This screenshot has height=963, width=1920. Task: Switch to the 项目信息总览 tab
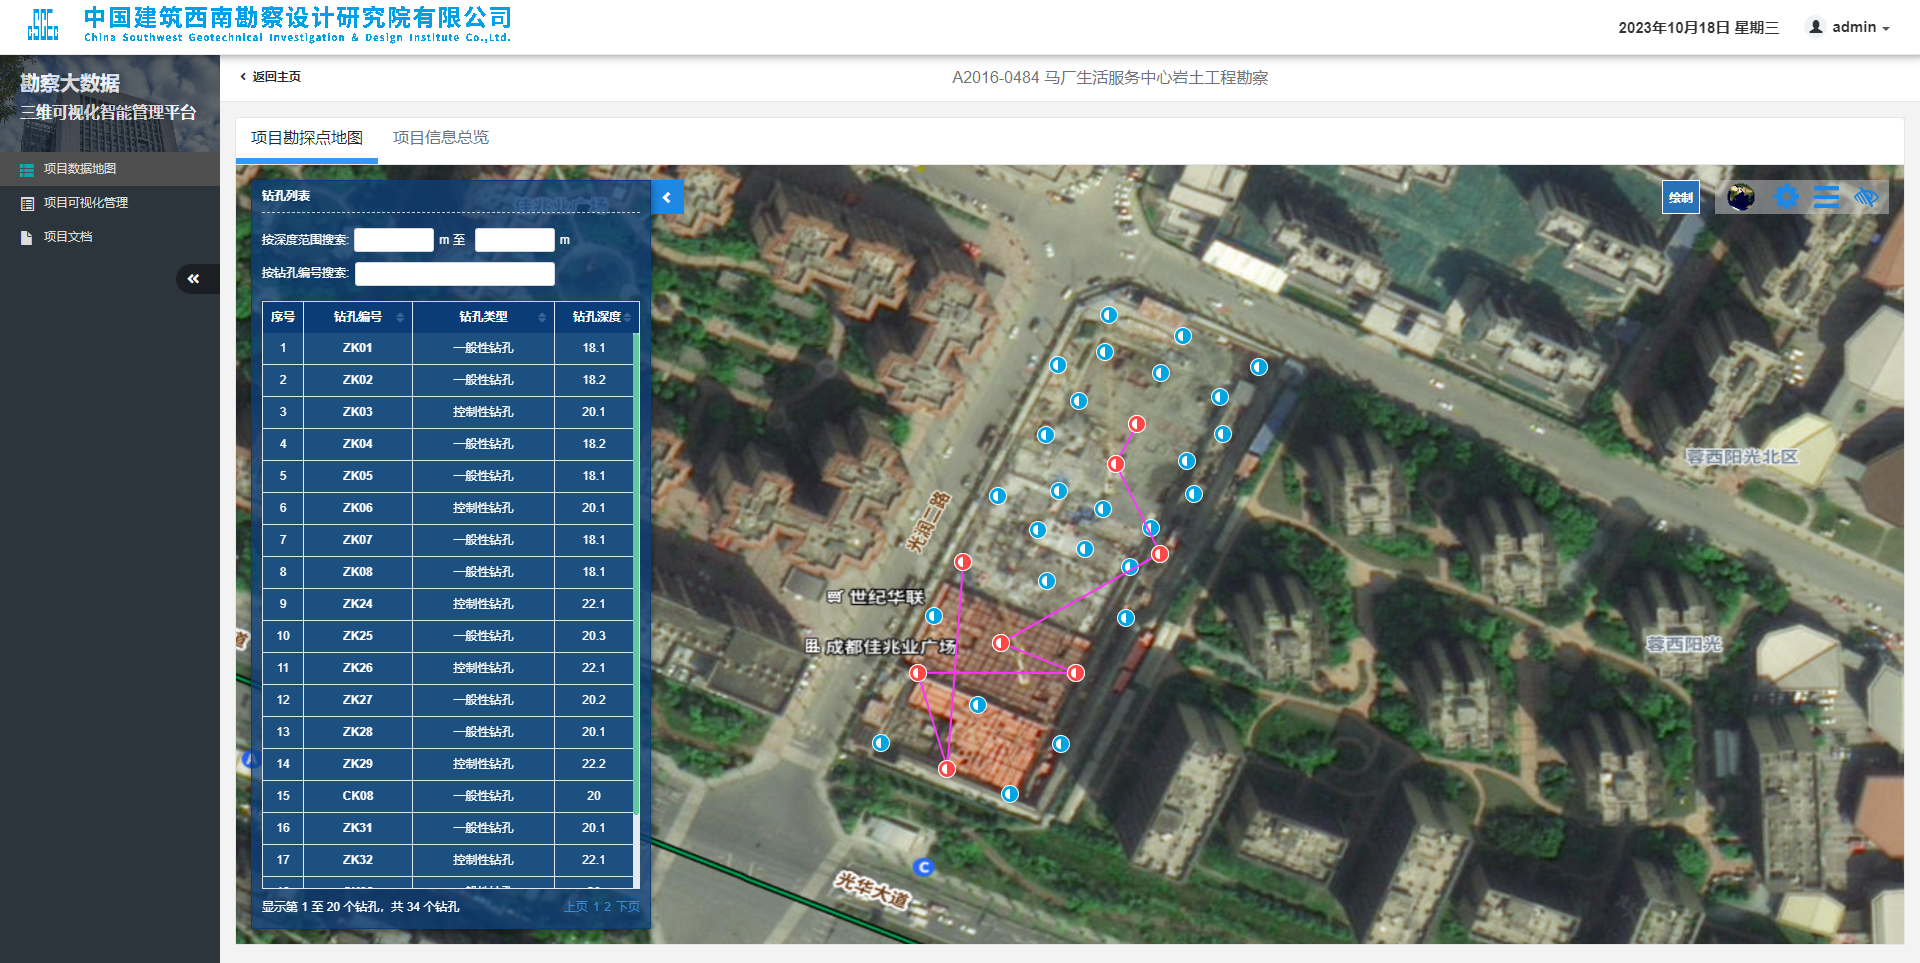point(440,137)
